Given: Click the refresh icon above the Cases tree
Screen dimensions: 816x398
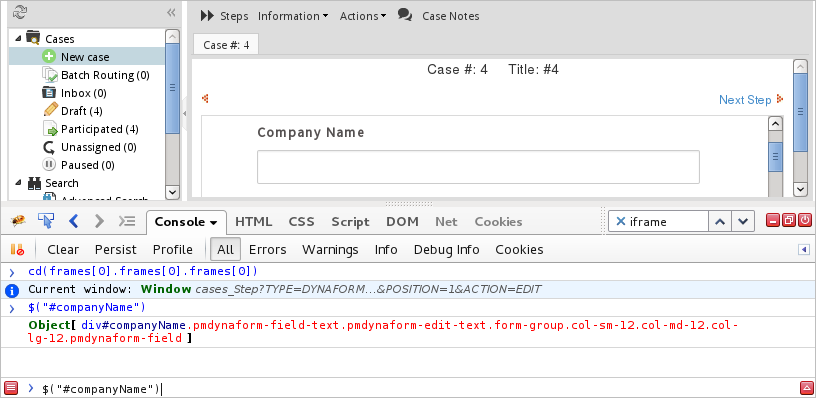Looking at the screenshot, I should [19, 12].
